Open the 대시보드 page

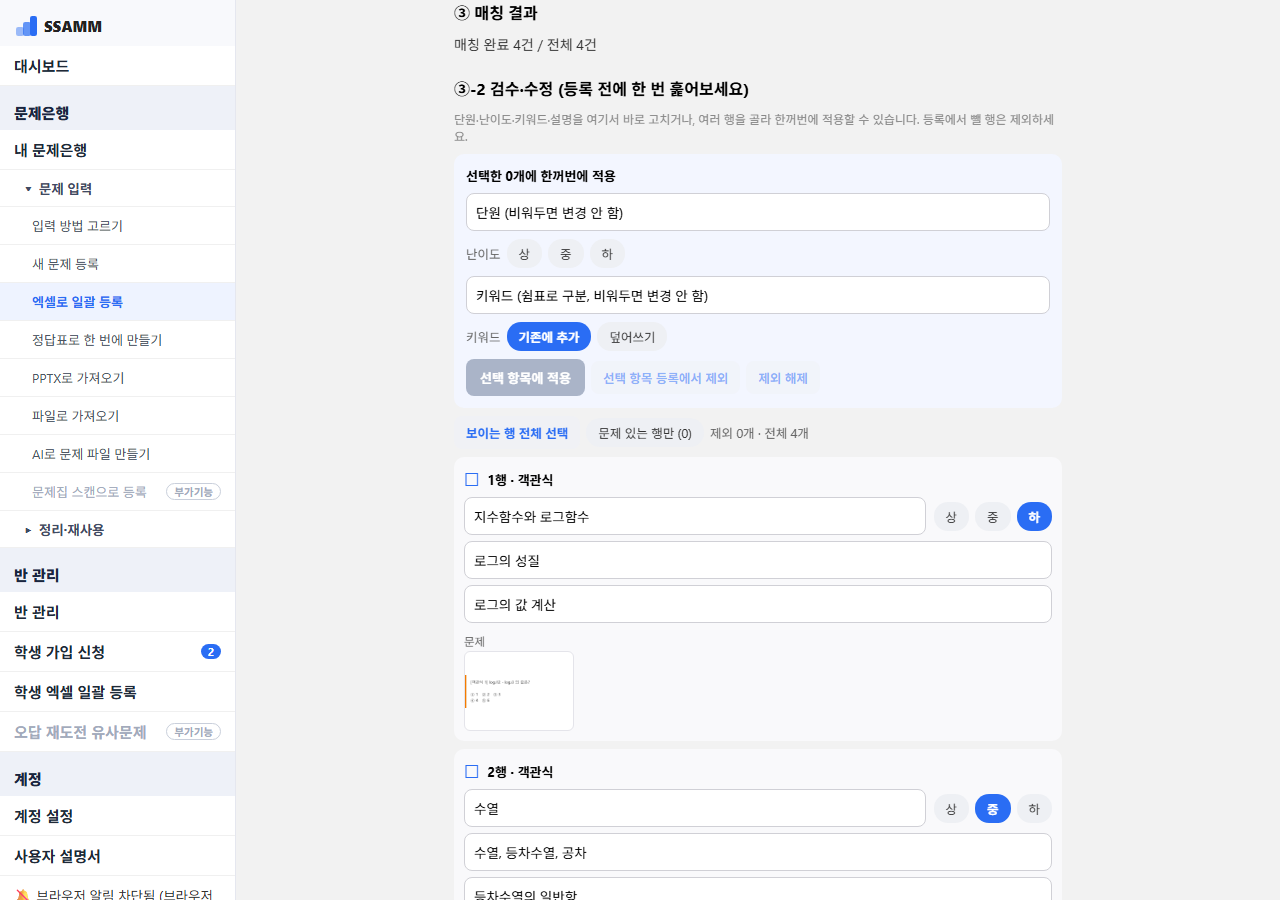[117, 66]
